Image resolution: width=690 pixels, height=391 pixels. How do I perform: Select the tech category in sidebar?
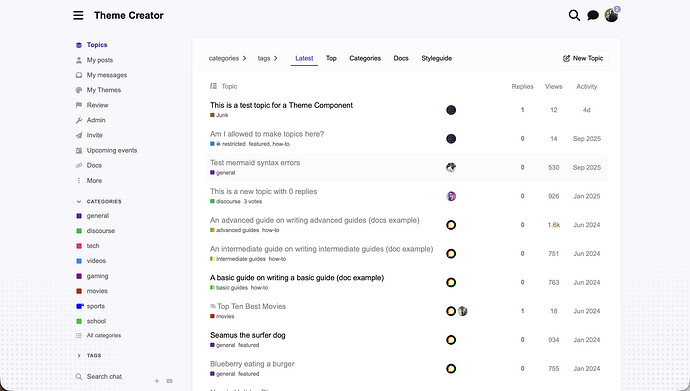pos(88,246)
